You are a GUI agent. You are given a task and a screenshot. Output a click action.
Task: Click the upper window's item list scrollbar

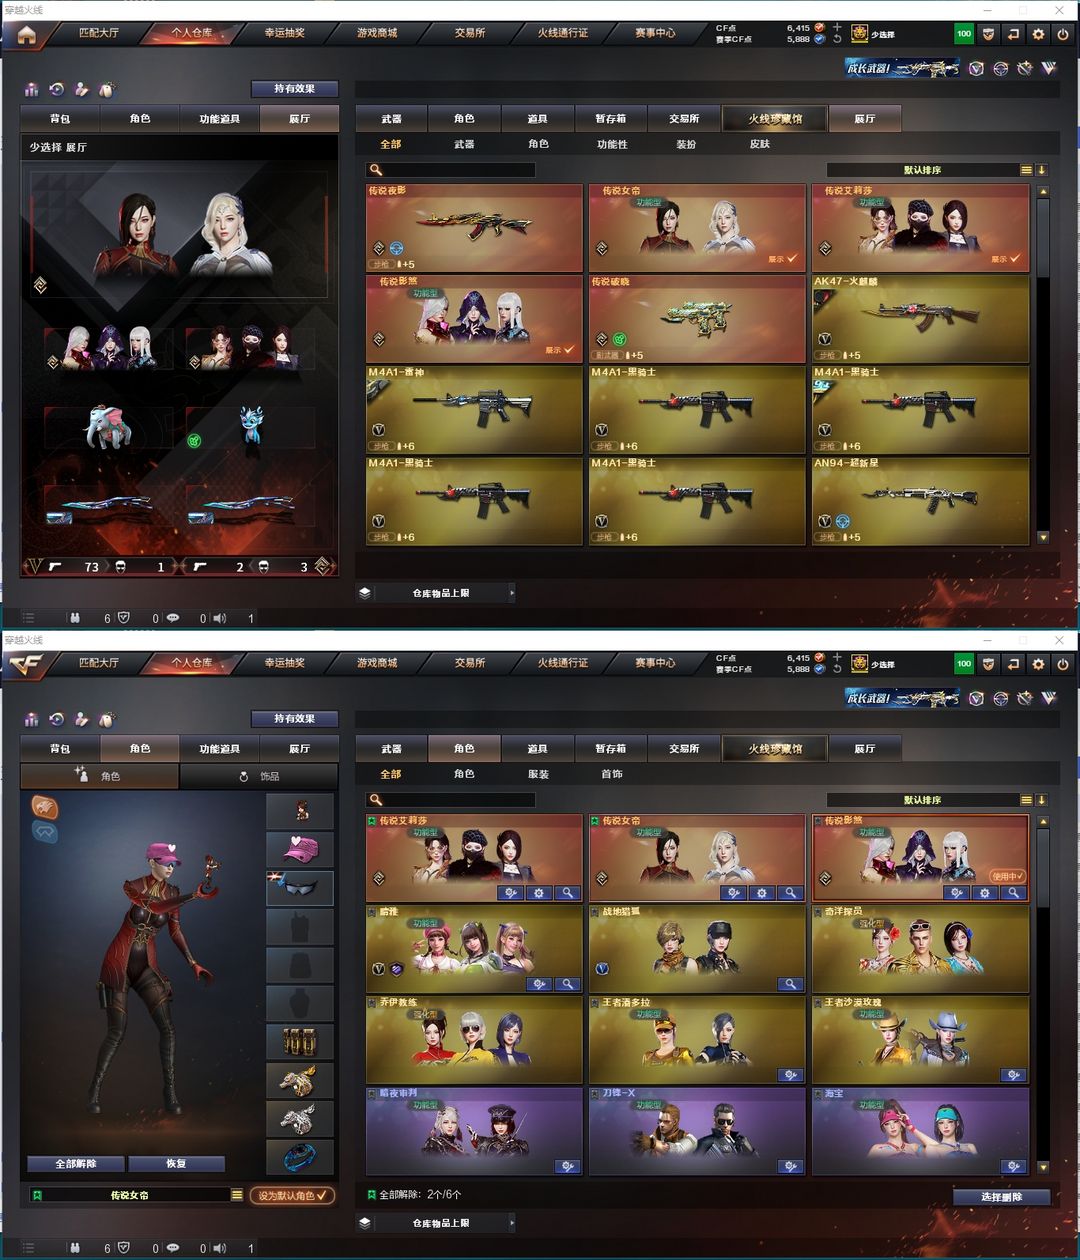click(x=1043, y=240)
